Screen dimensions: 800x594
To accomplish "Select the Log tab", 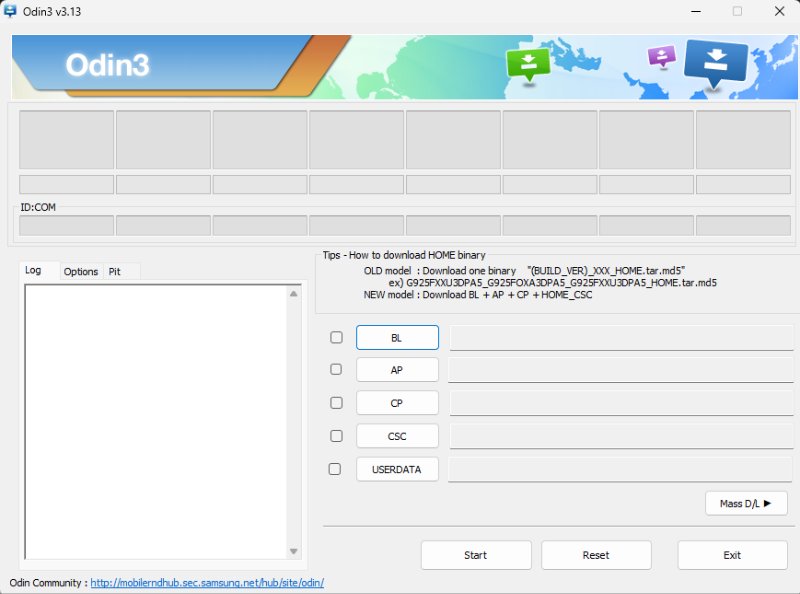I will click(36, 270).
